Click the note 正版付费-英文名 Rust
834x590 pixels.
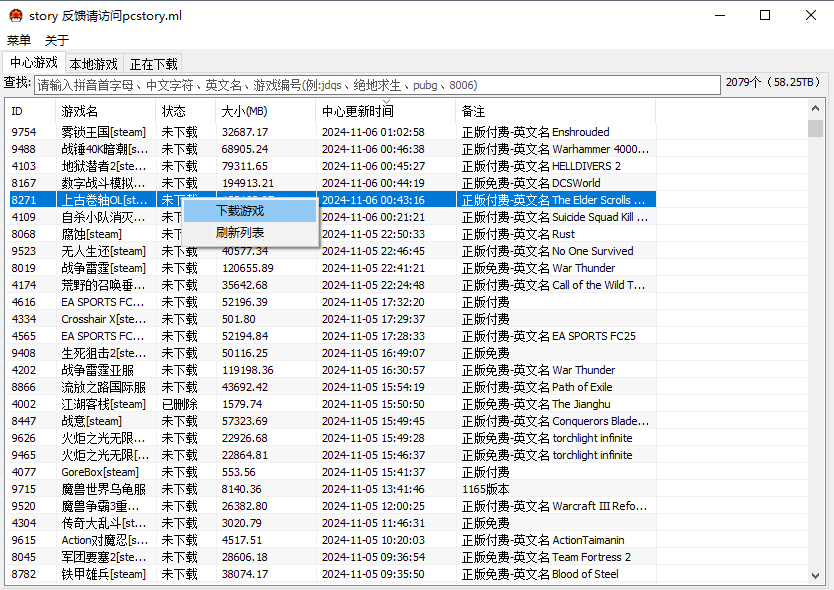518,234
